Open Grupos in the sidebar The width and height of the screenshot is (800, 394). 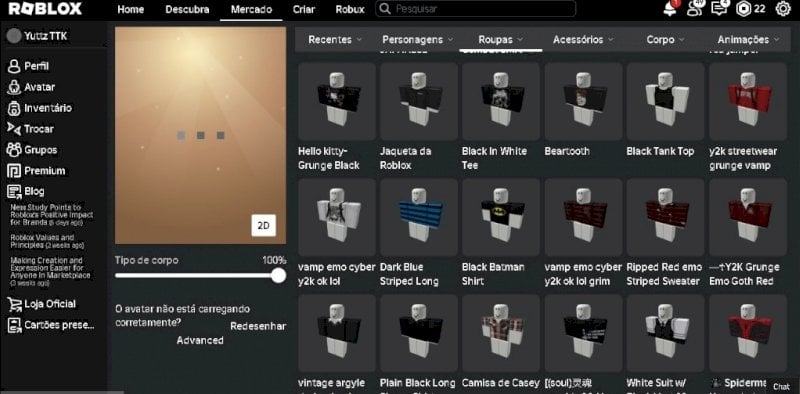(x=32, y=150)
